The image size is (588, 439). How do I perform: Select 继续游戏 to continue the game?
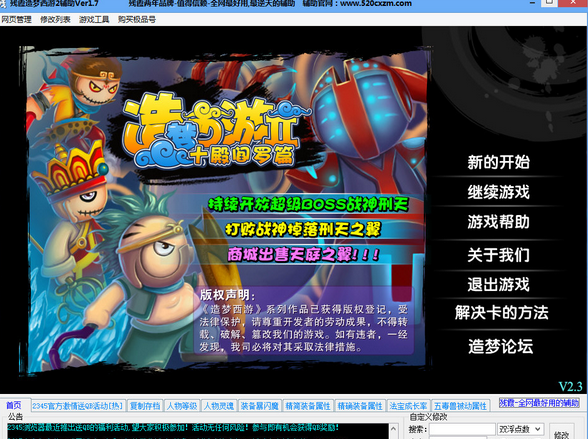pos(498,192)
